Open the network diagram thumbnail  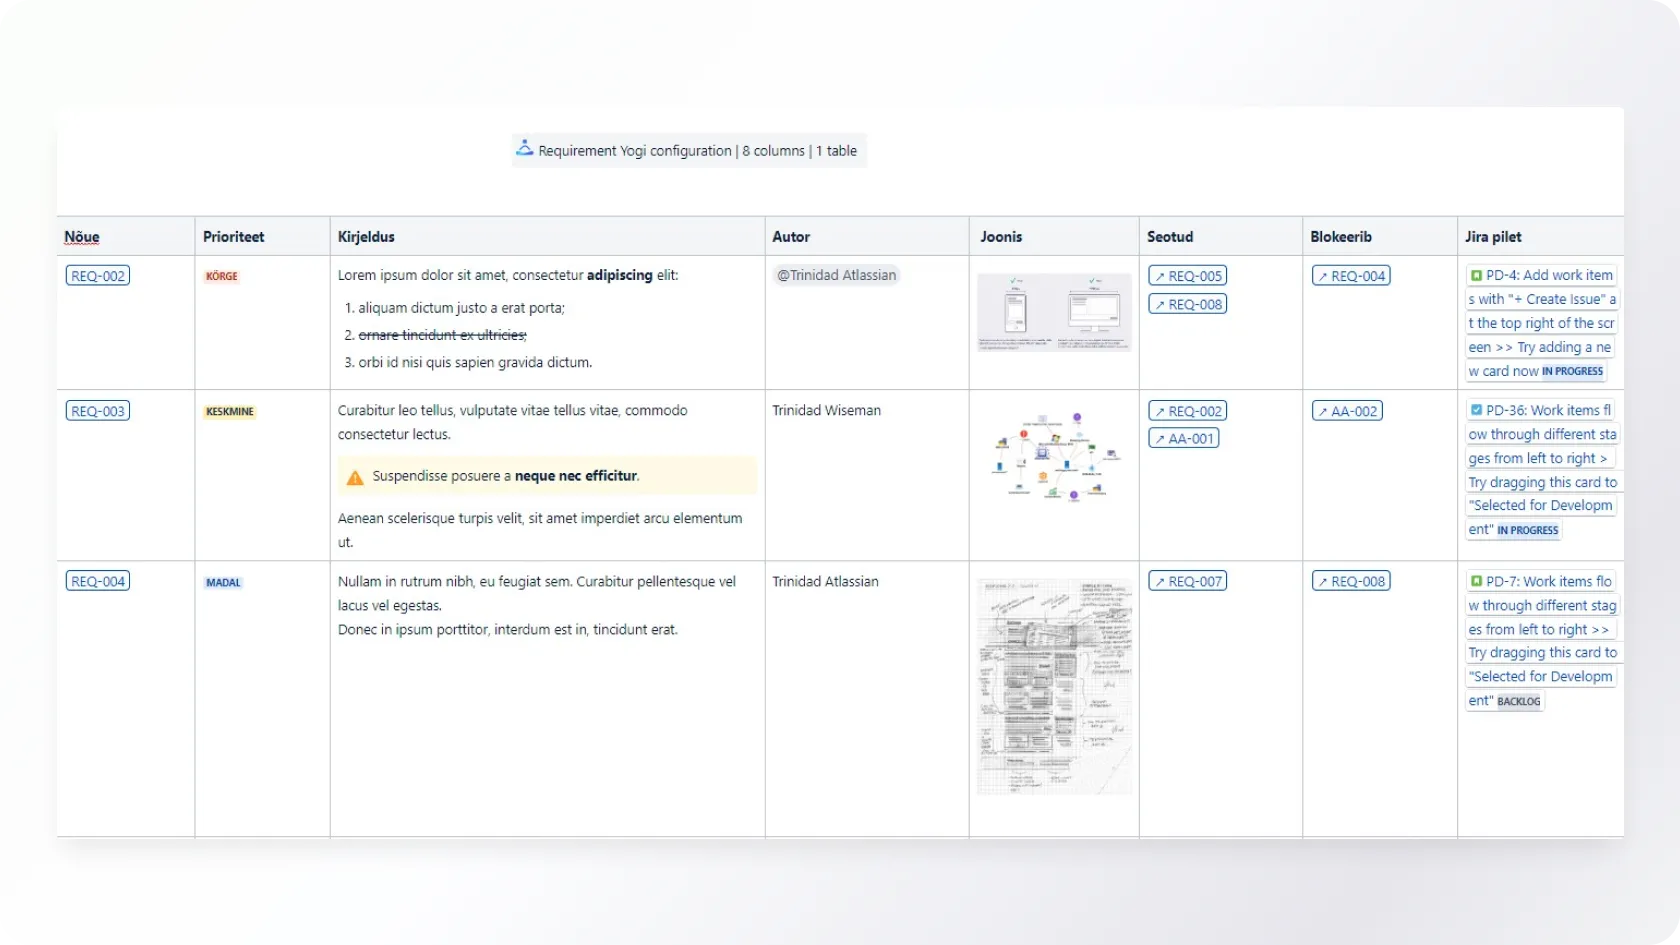[x=1054, y=455]
